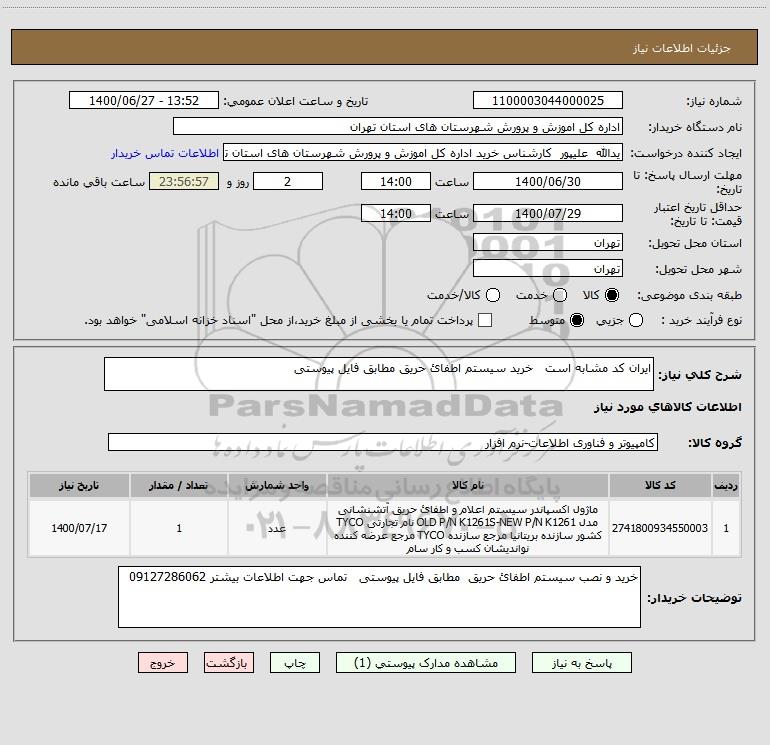Click the کد کالا column header
The image size is (770, 745).
click(x=660, y=485)
